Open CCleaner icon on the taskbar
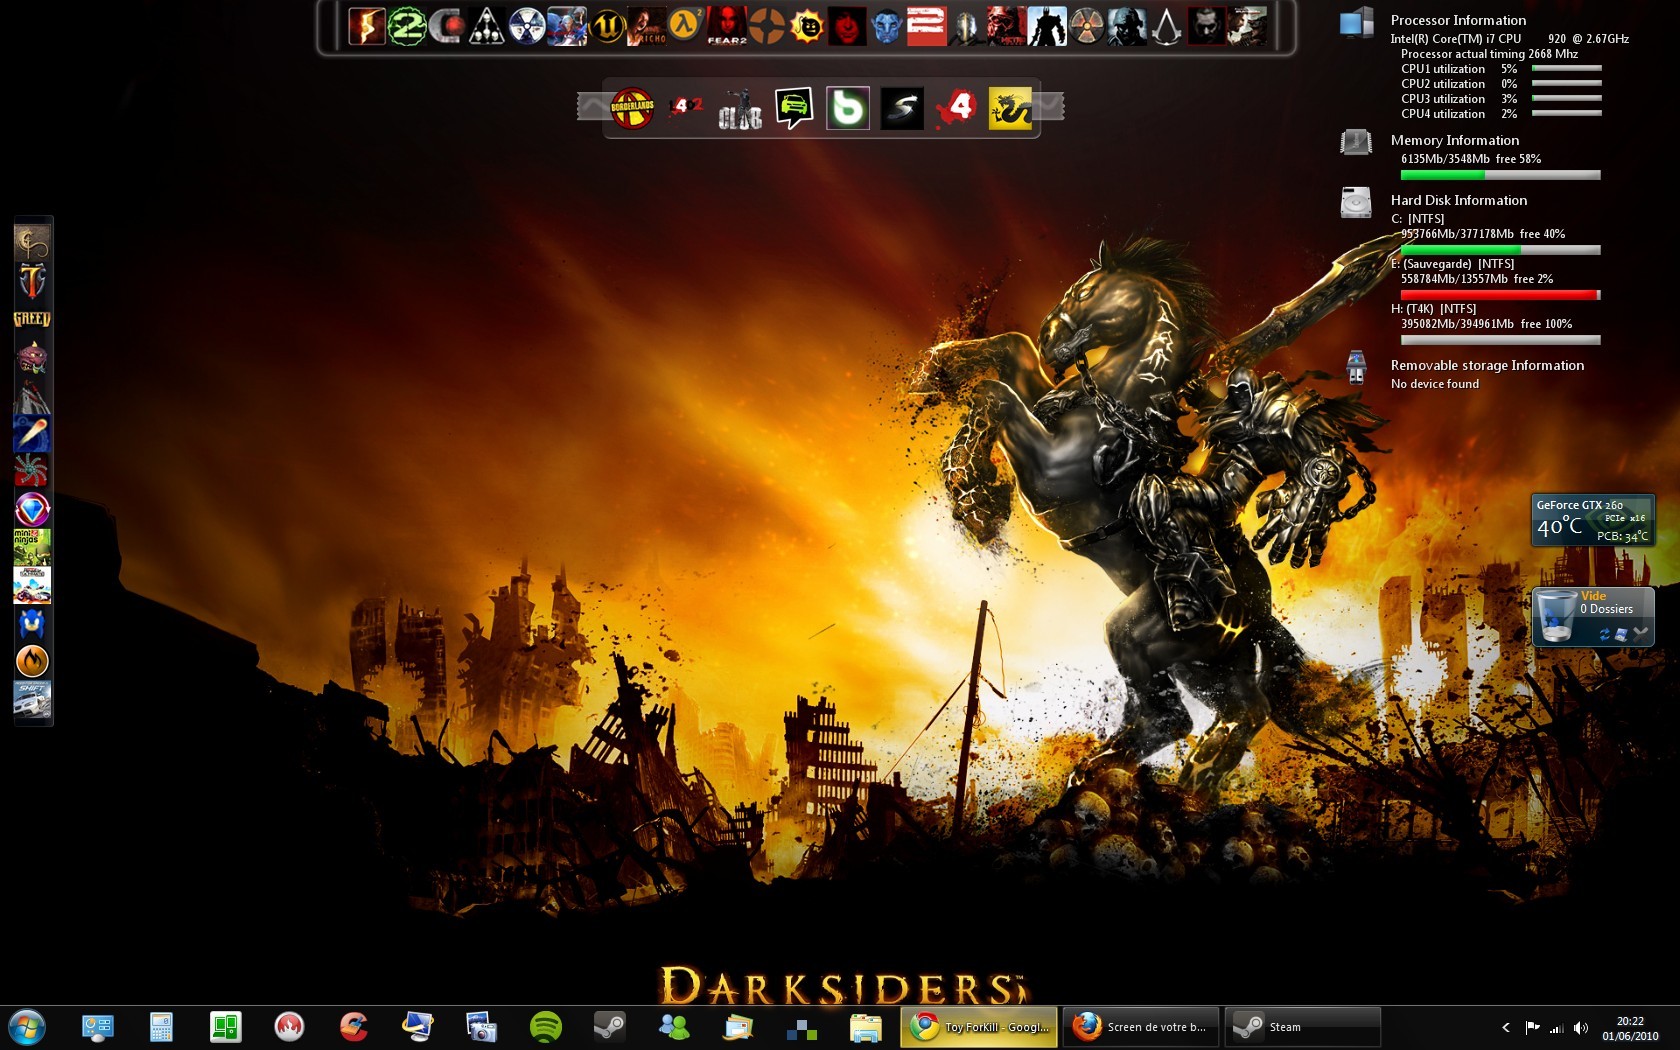Image resolution: width=1680 pixels, height=1050 pixels. (x=353, y=1027)
